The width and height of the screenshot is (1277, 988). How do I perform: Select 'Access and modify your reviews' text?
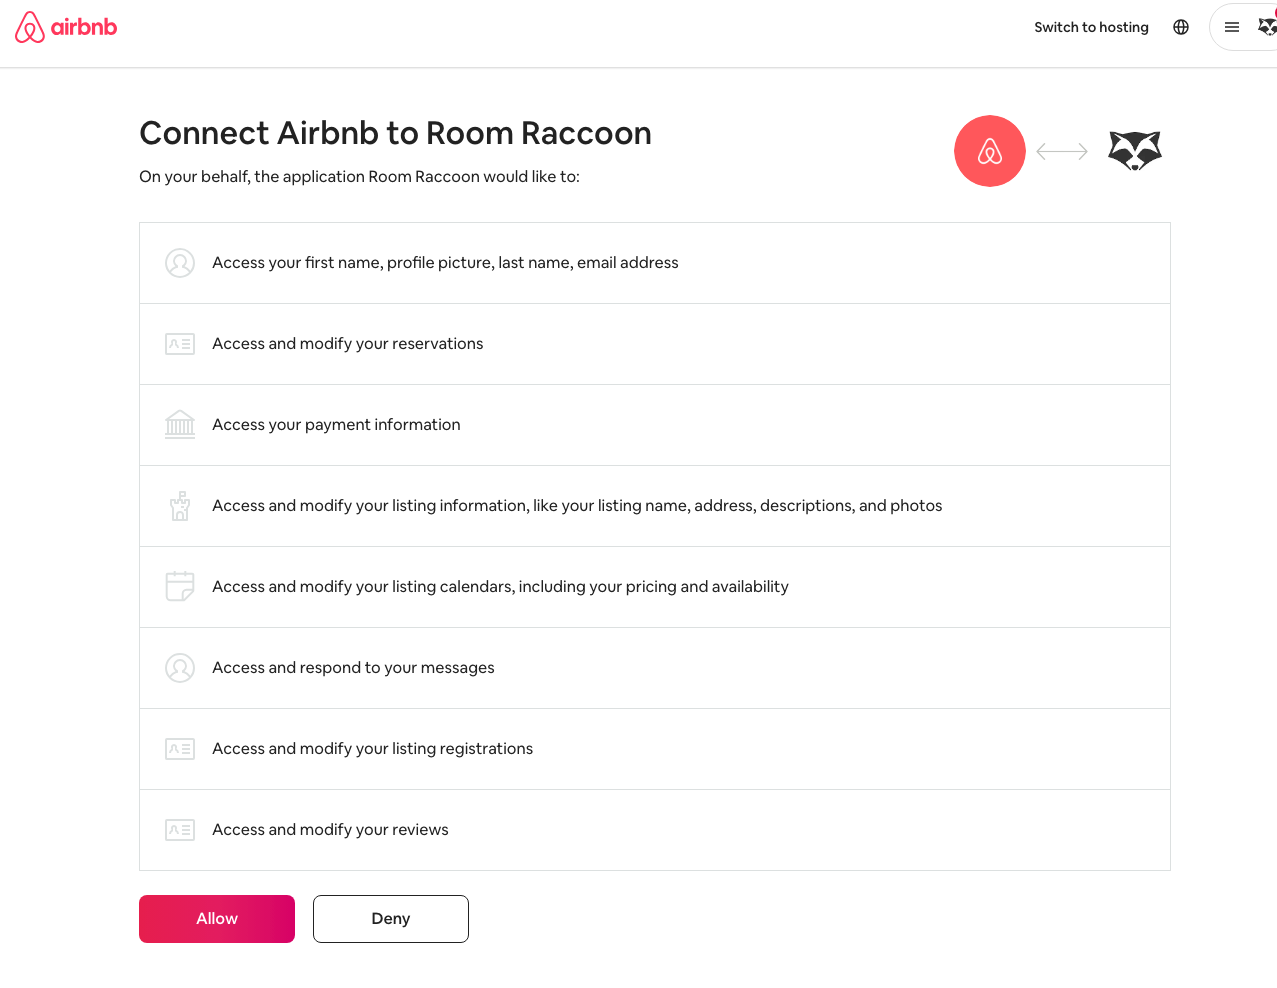coord(330,830)
